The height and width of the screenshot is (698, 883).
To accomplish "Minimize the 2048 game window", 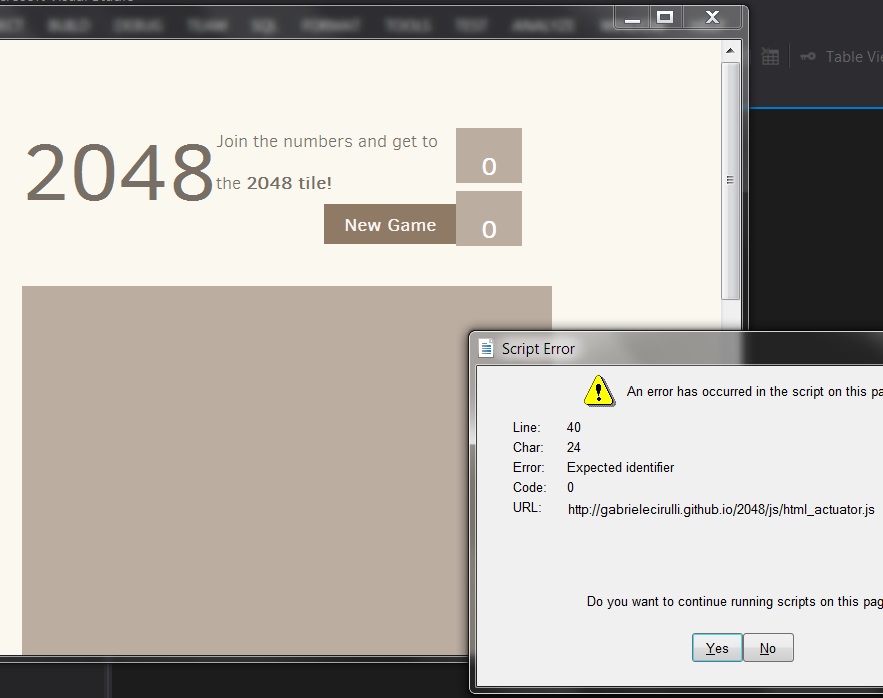I will click(632, 18).
